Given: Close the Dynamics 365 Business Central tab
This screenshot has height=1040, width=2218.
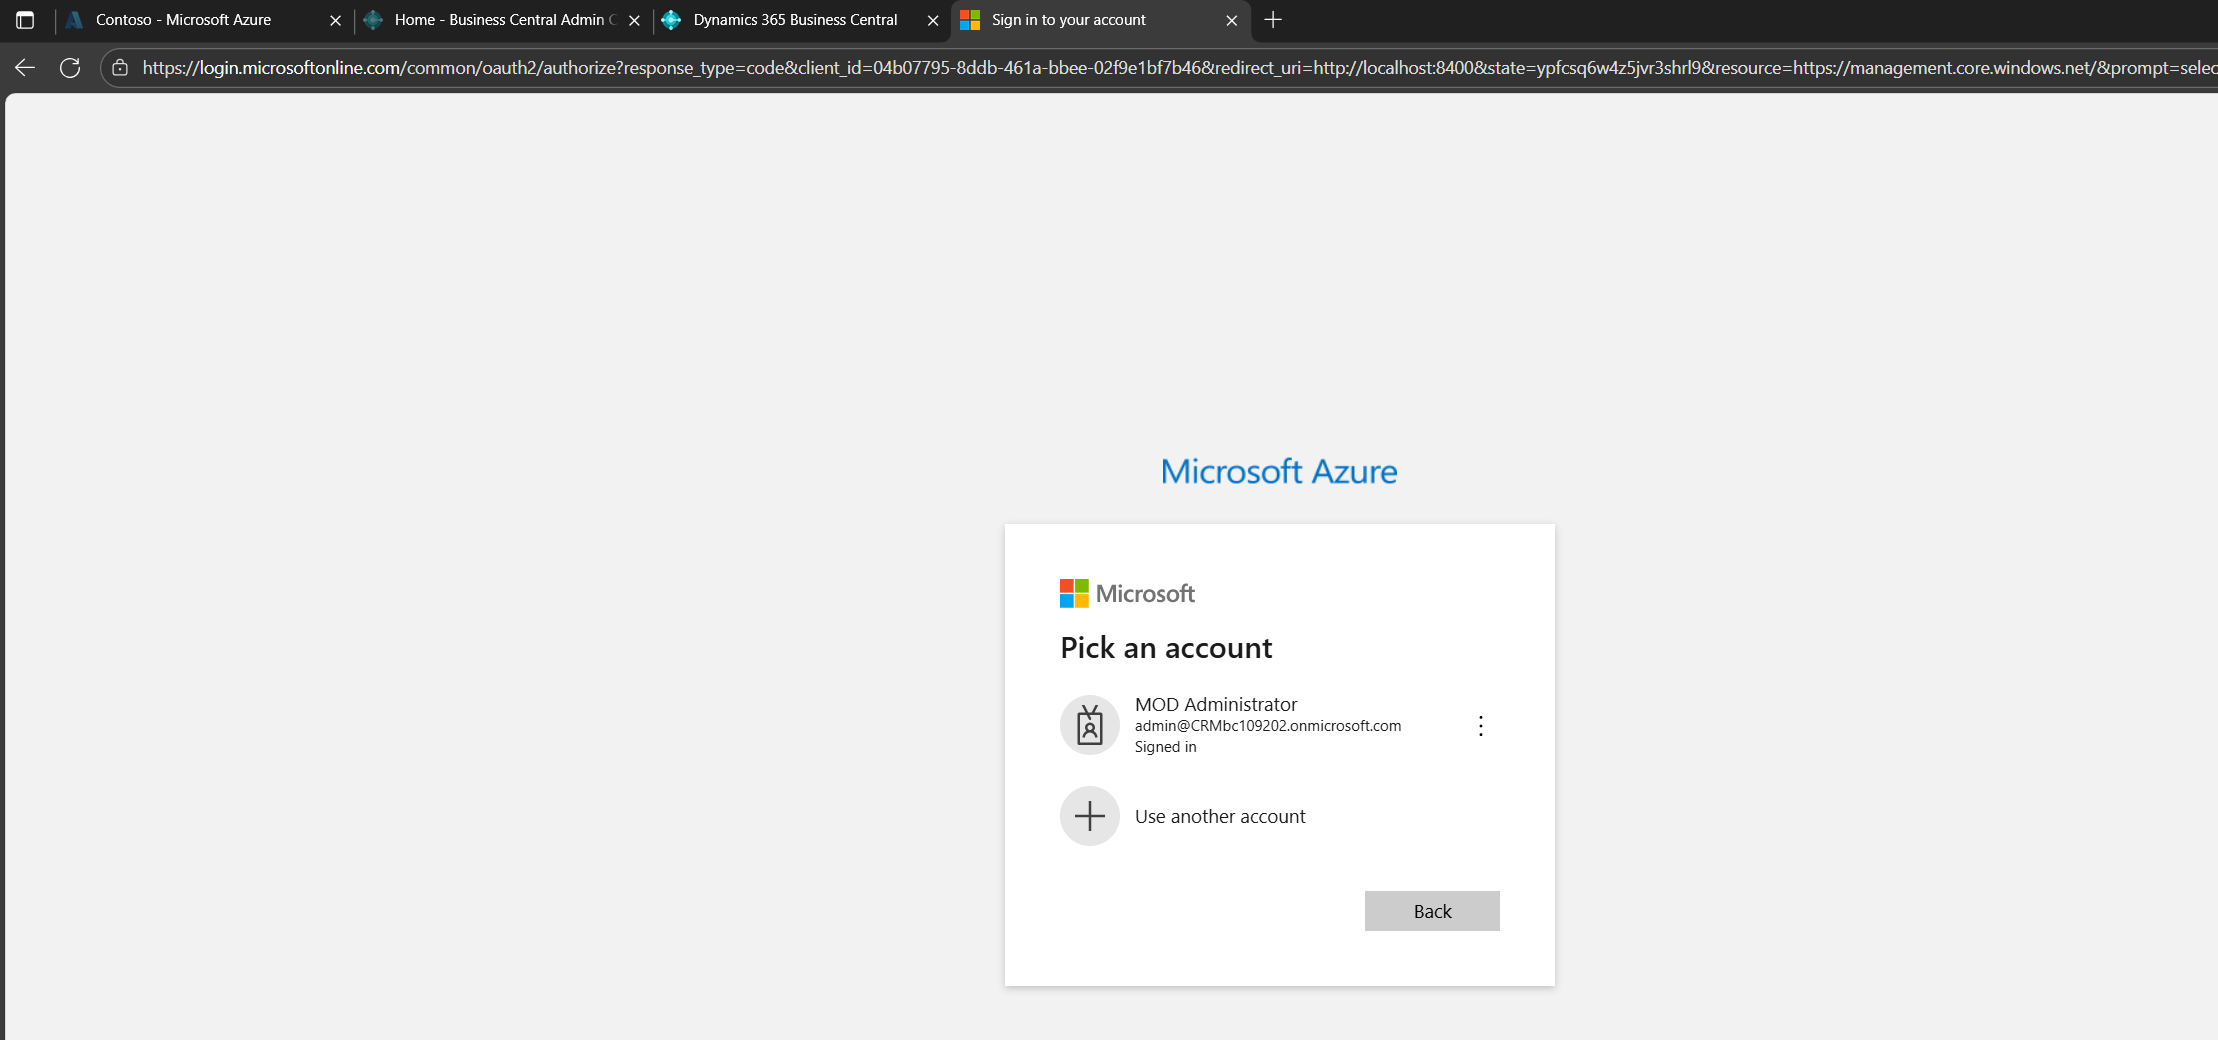Looking at the screenshot, I should pos(933,20).
